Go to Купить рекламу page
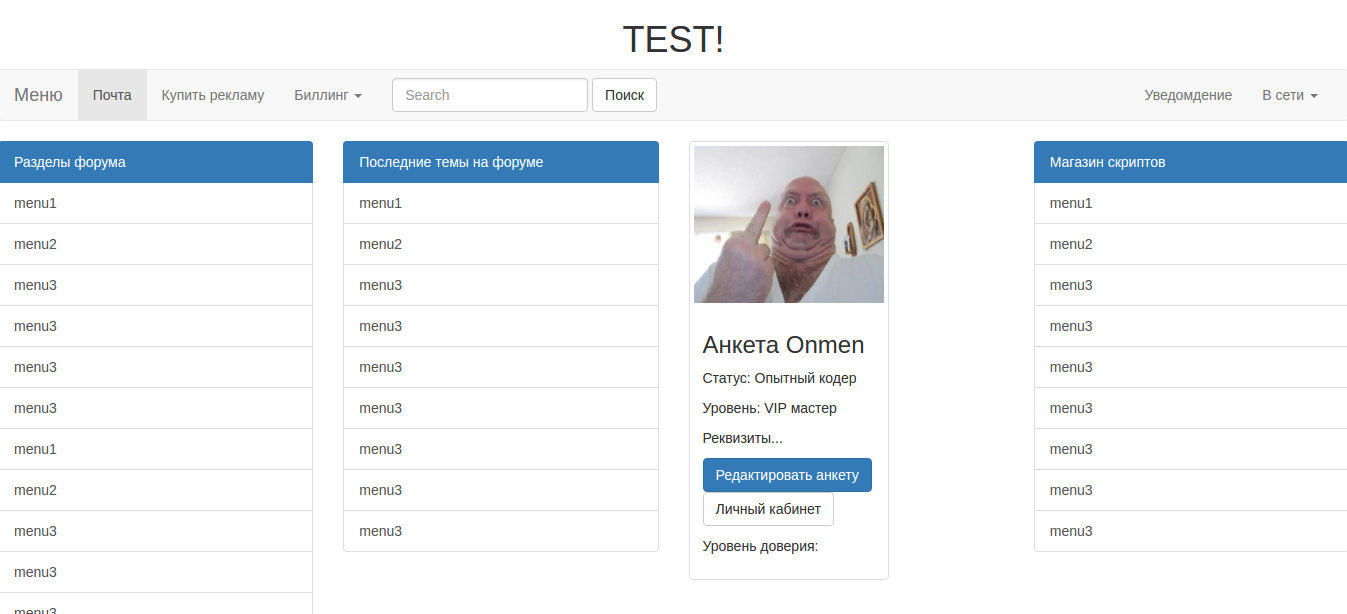Image resolution: width=1347 pixels, height=614 pixels. tap(213, 95)
